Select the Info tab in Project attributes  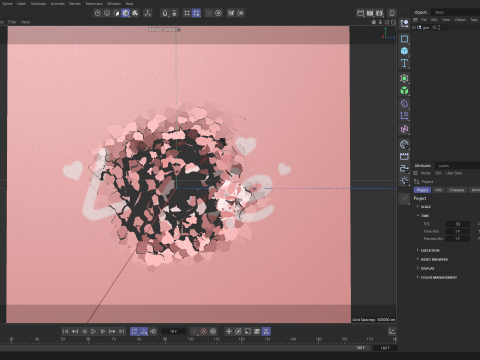438,190
